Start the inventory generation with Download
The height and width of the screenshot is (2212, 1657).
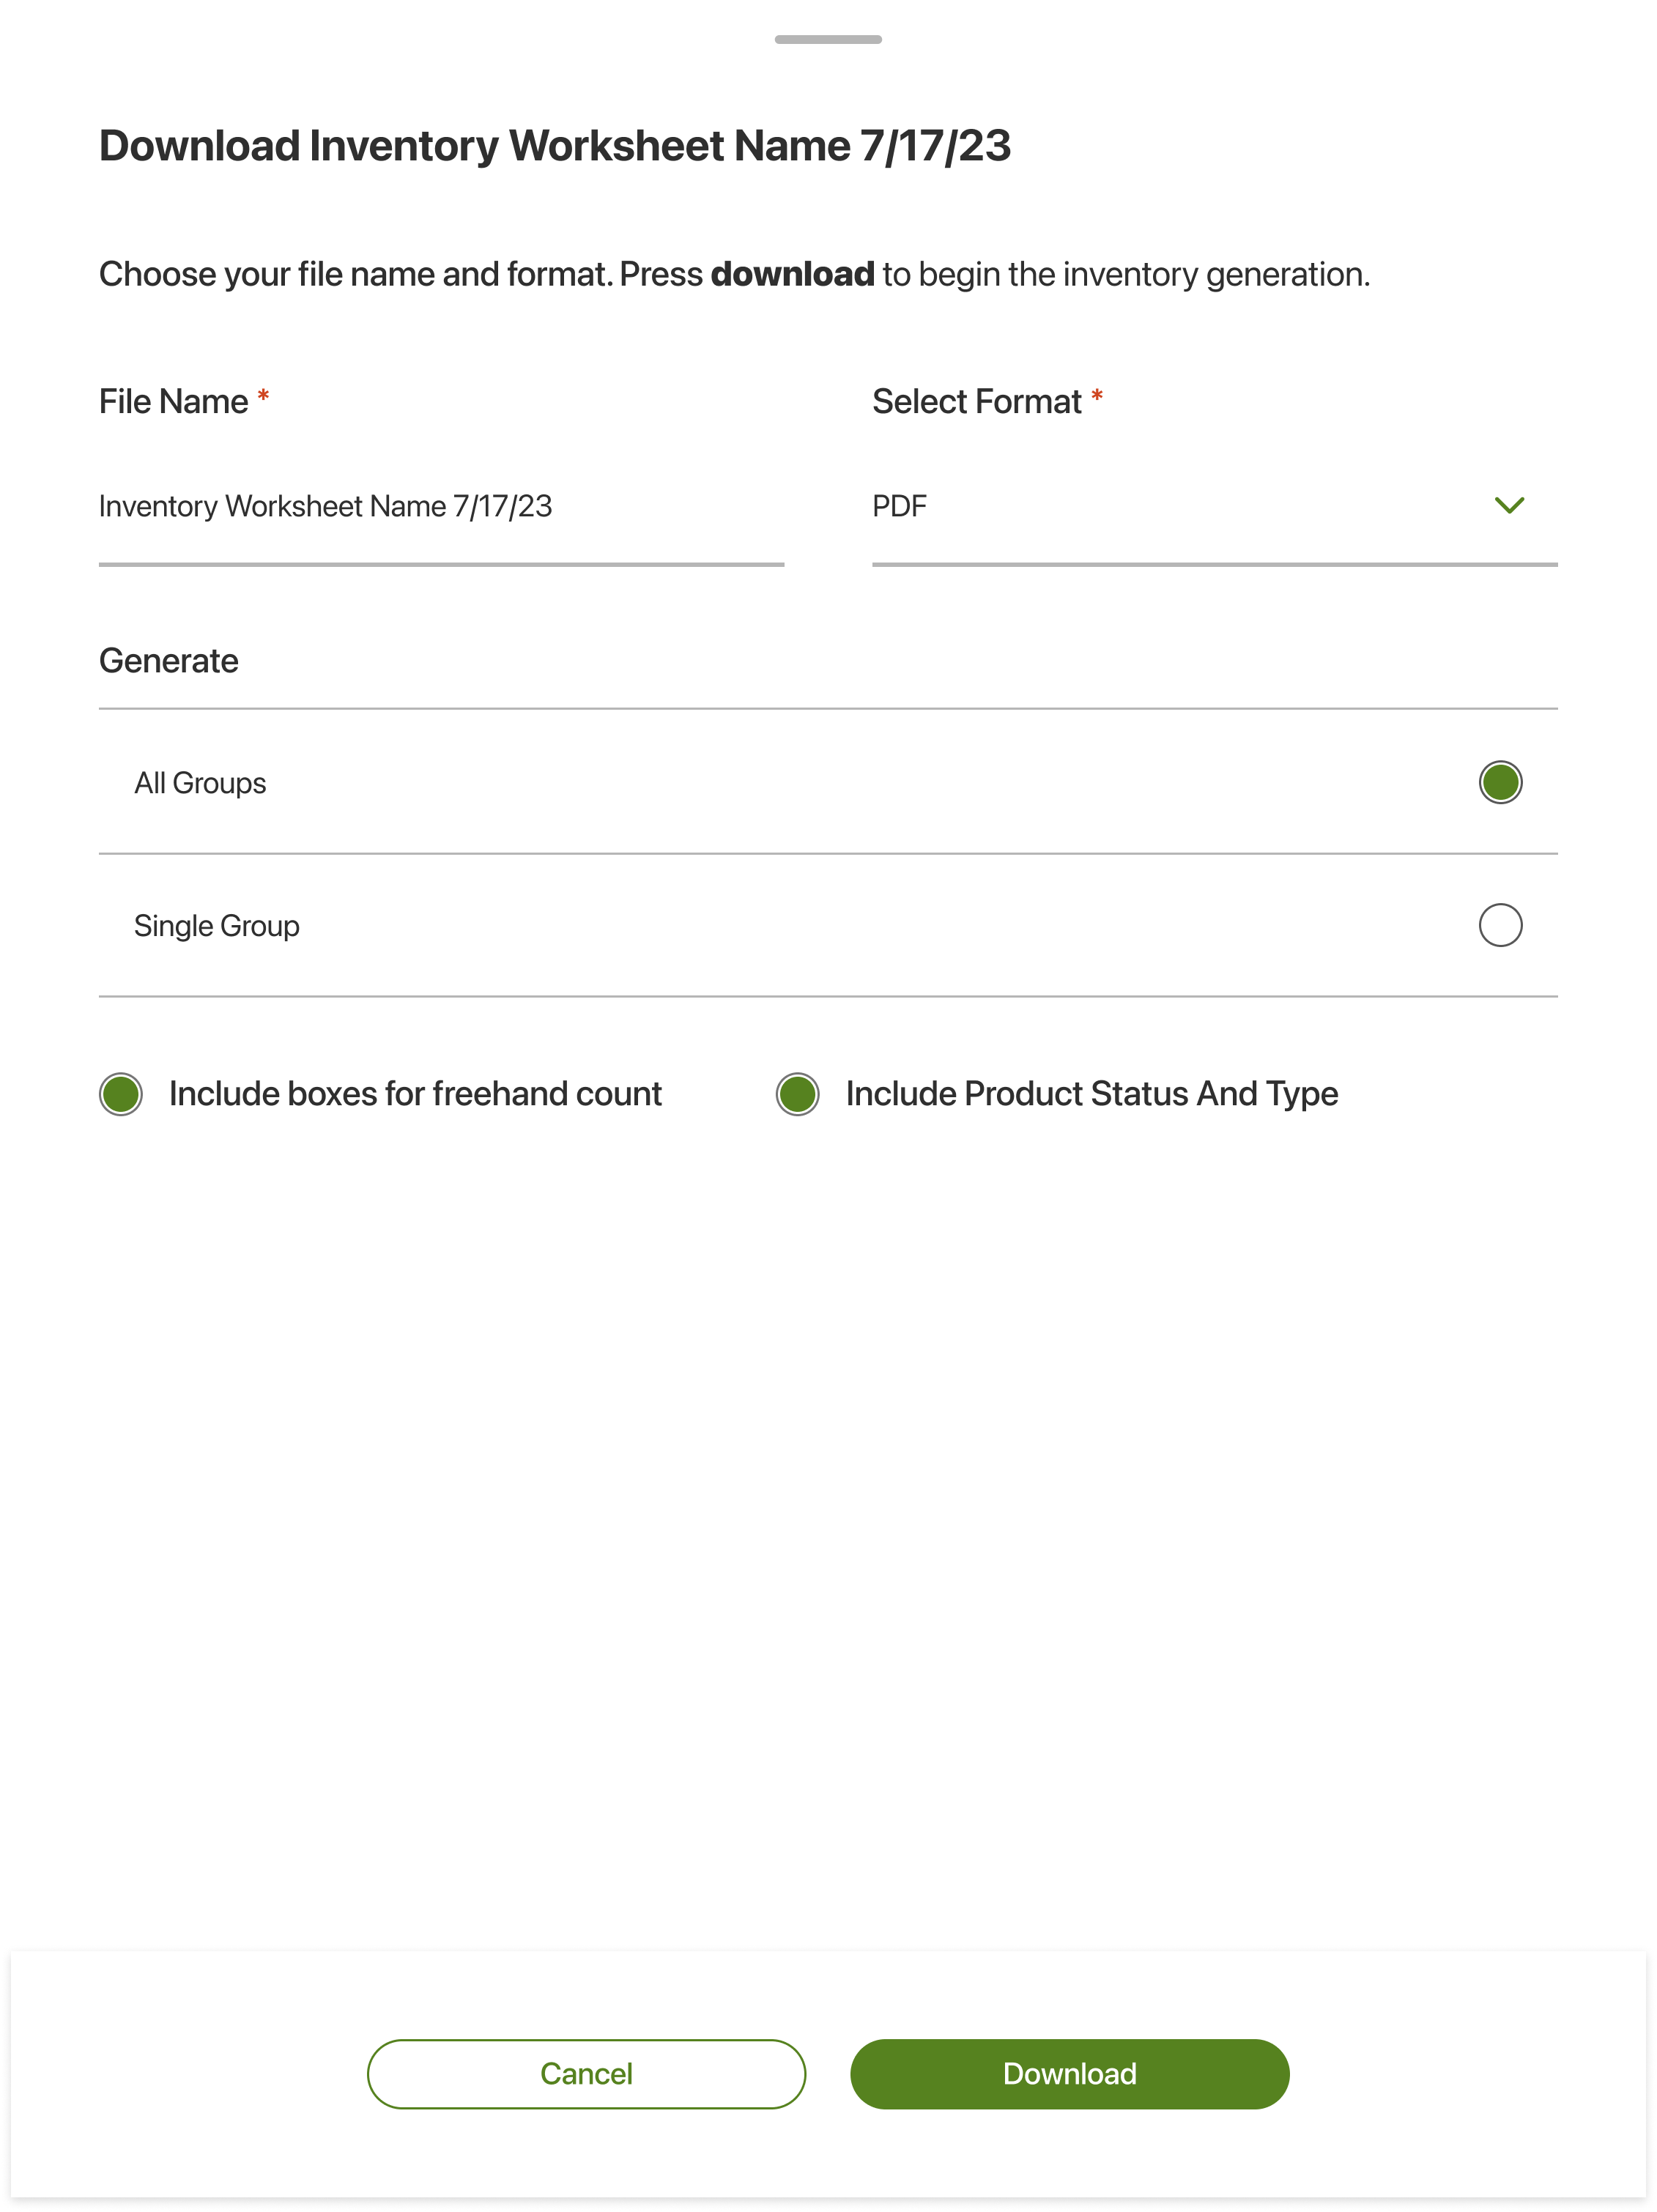(x=1069, y=2074)
